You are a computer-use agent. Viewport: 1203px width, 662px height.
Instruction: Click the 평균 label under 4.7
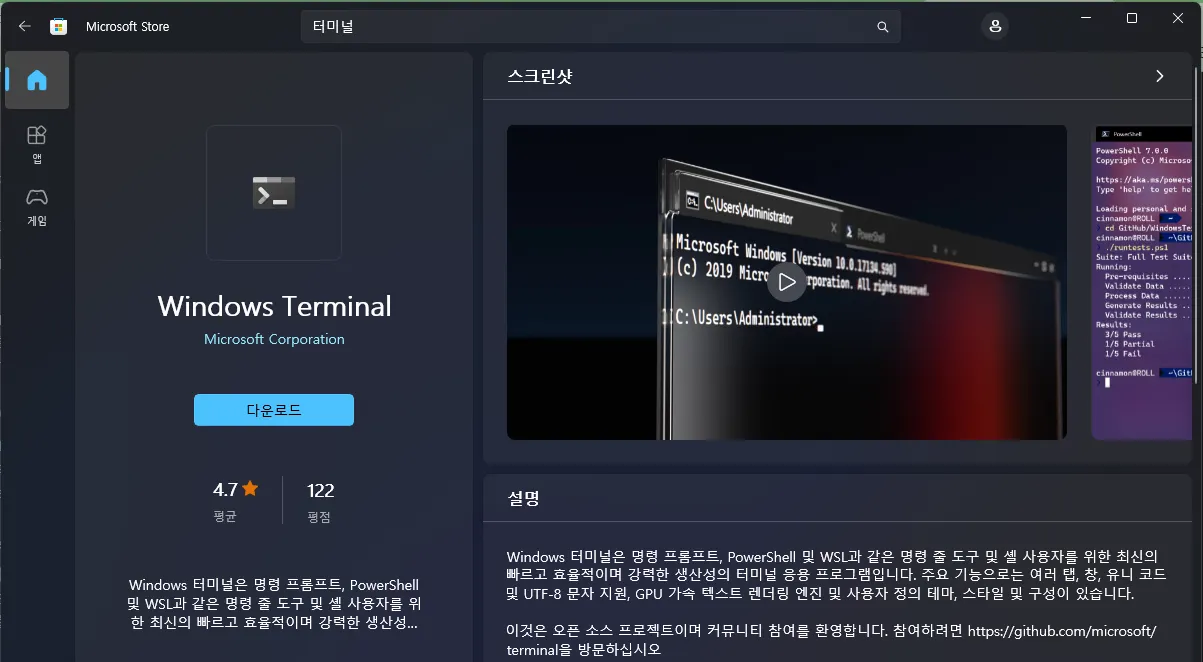click(225, 517)
